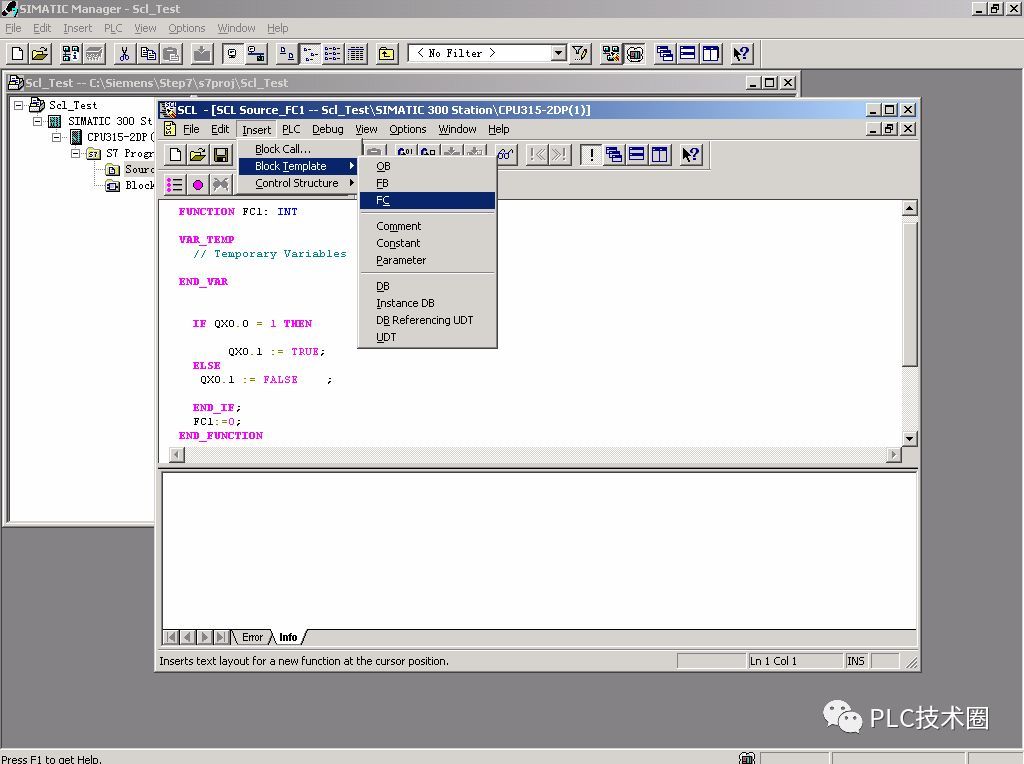The width and height of the screenshot is (1024, 764).
Task: Toggle Online view icon in Manager toolbar
Action: coord(255,54)
